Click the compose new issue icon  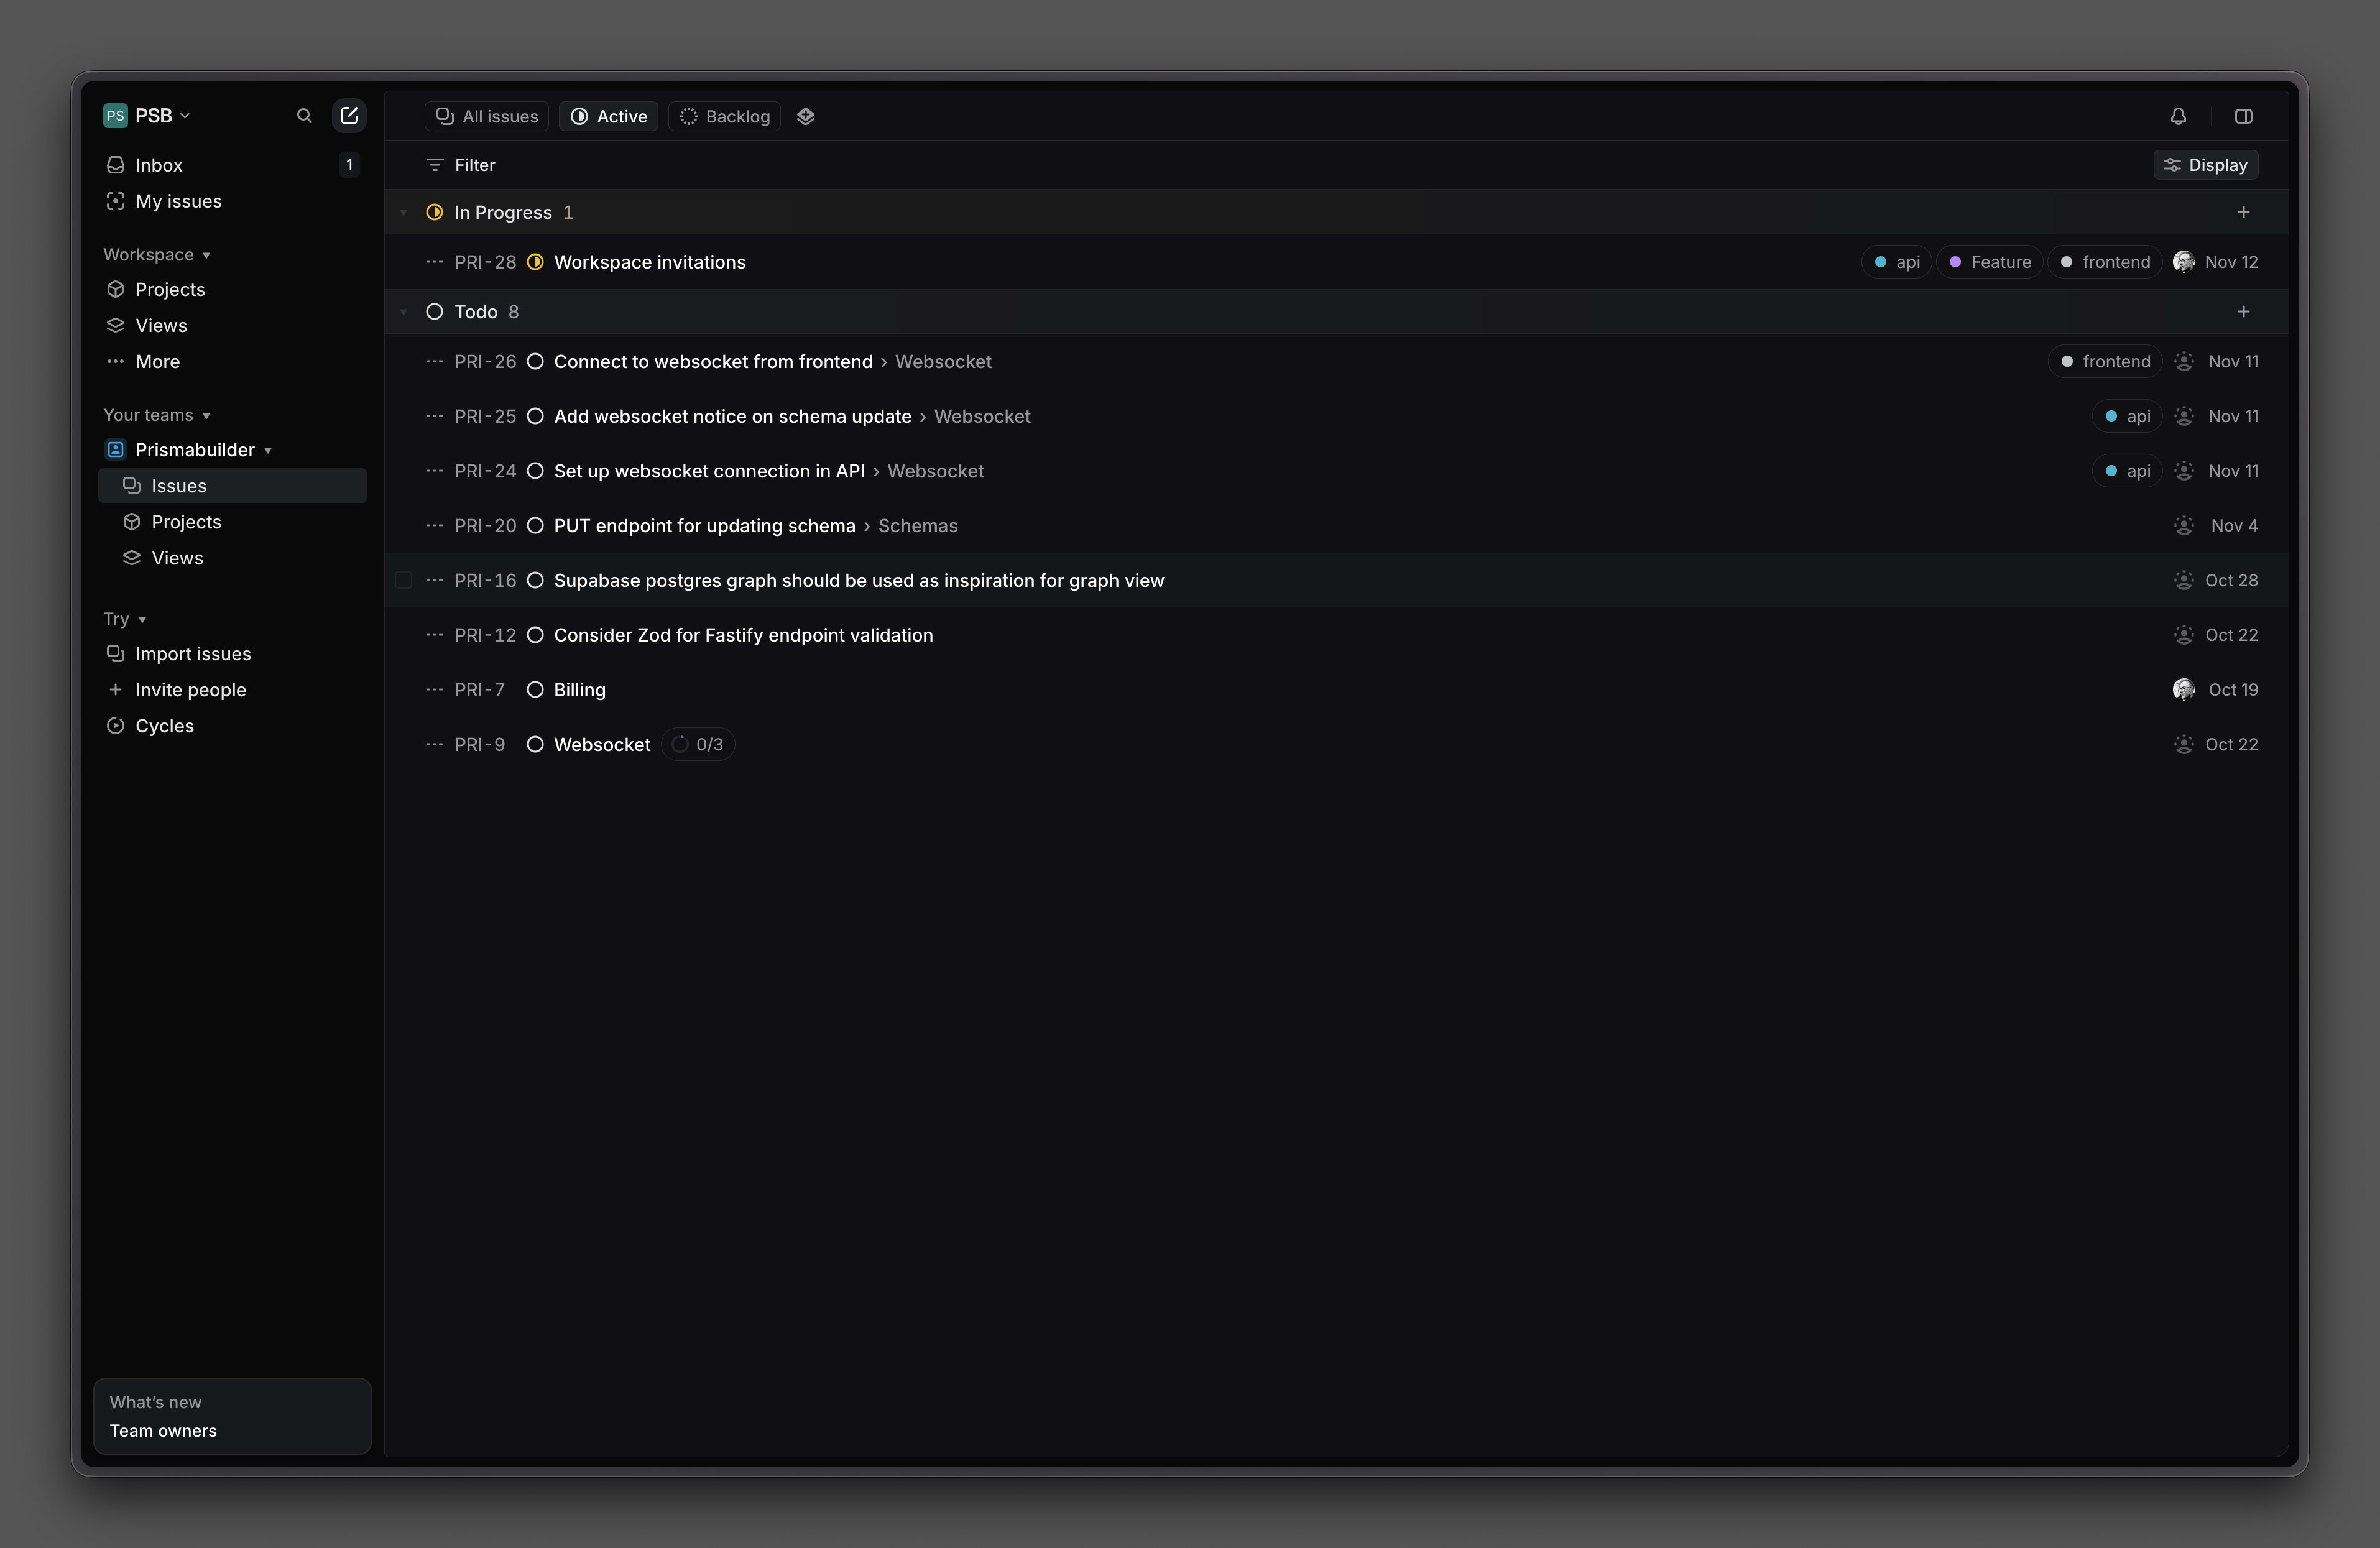(349, 116)
